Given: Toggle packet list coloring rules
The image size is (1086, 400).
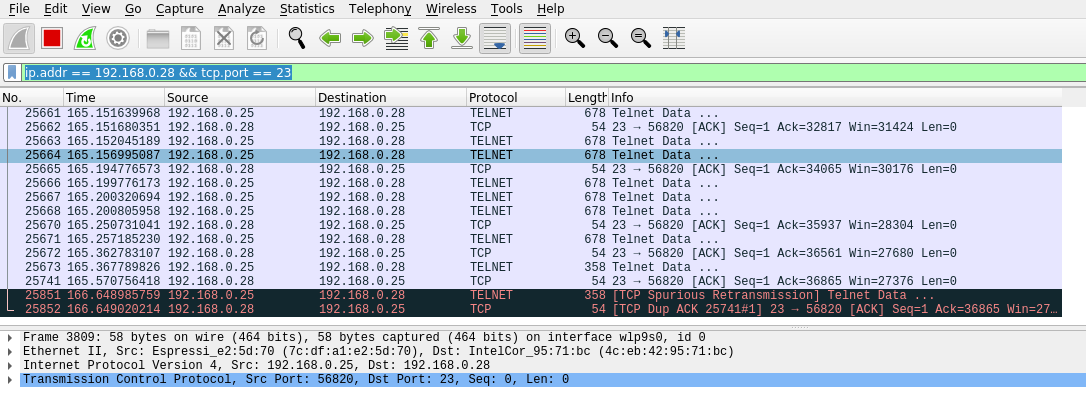Looking at the screenshot, I should click(x=535, y=38).
